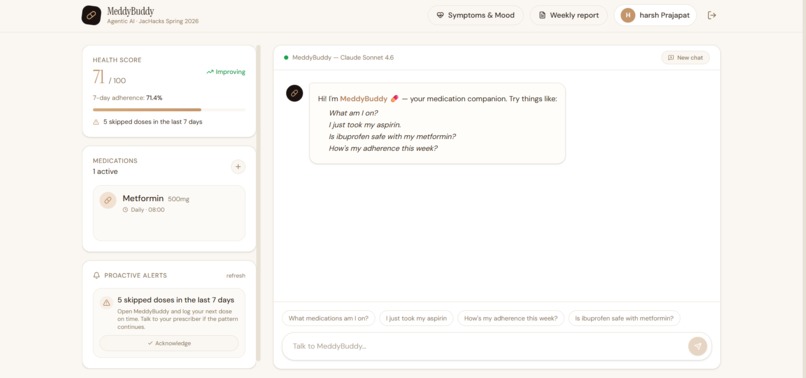Click the Improving trend indicator
Image resolution: width=806 pixels, height=378 pixels.
(x=226, y=72)
